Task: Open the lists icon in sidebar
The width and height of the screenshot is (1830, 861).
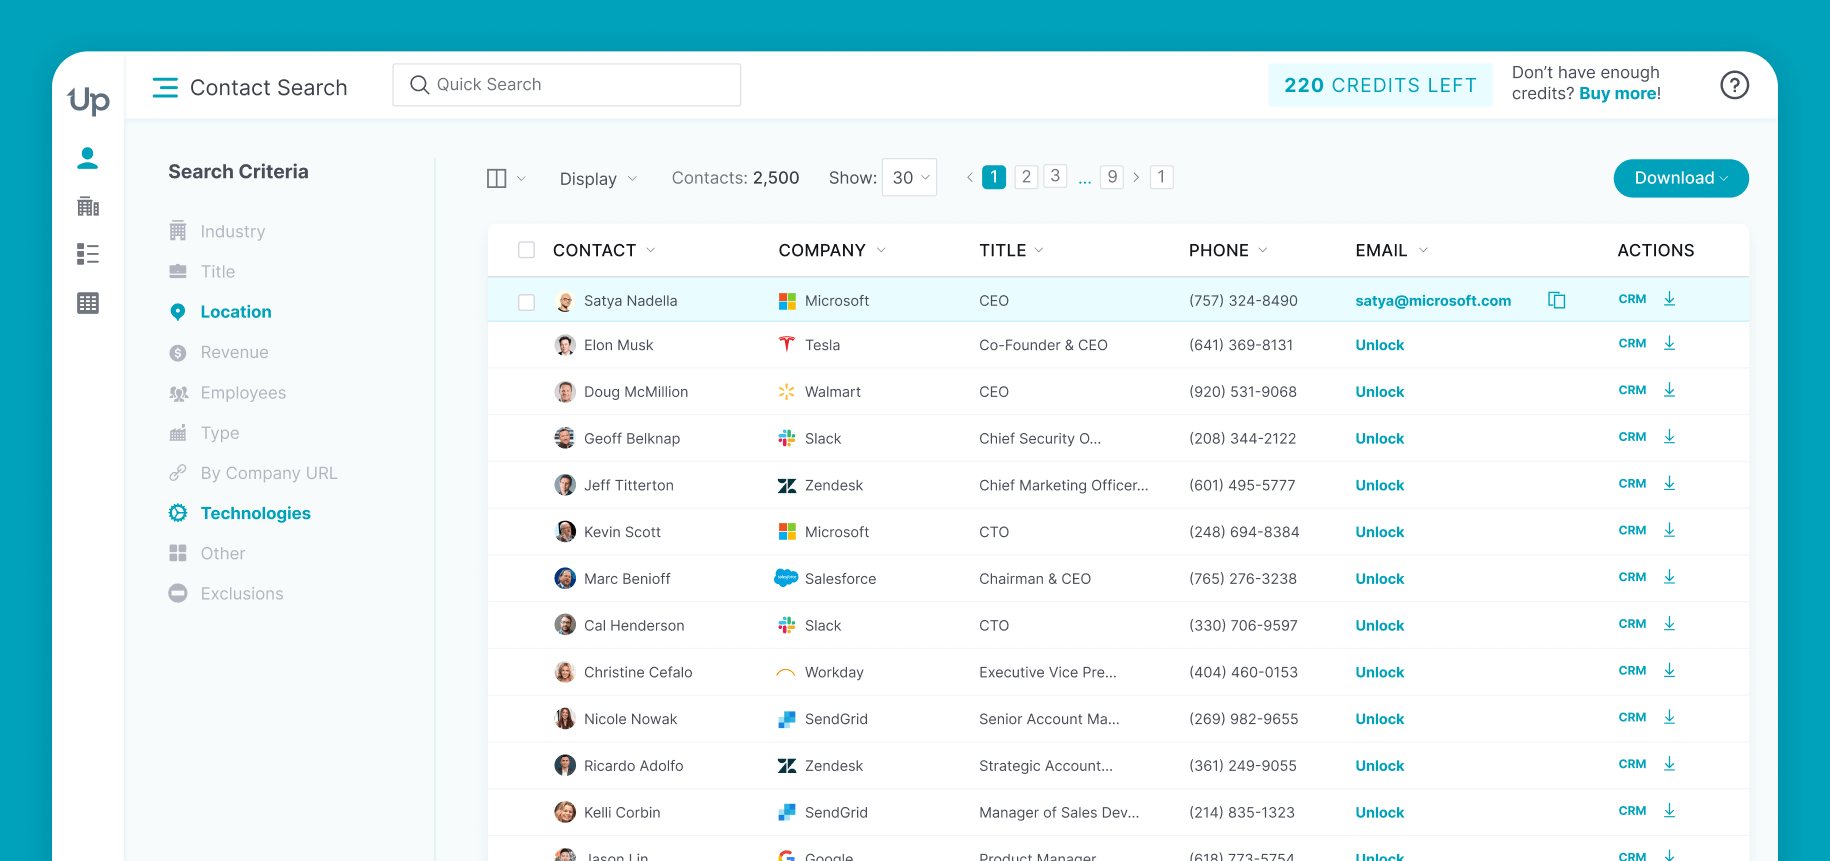Action: [x=88, y=254]
